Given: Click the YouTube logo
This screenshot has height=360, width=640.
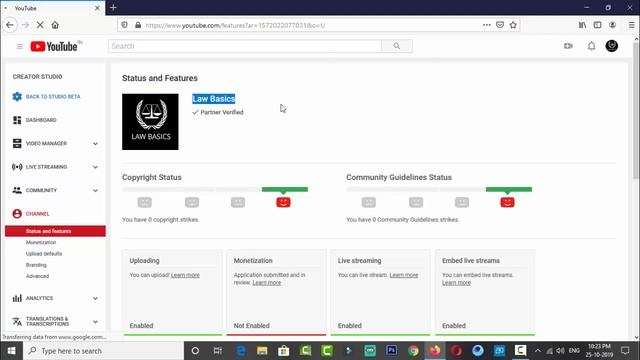Looking at the screenshot, I should (x=54, y=47).
